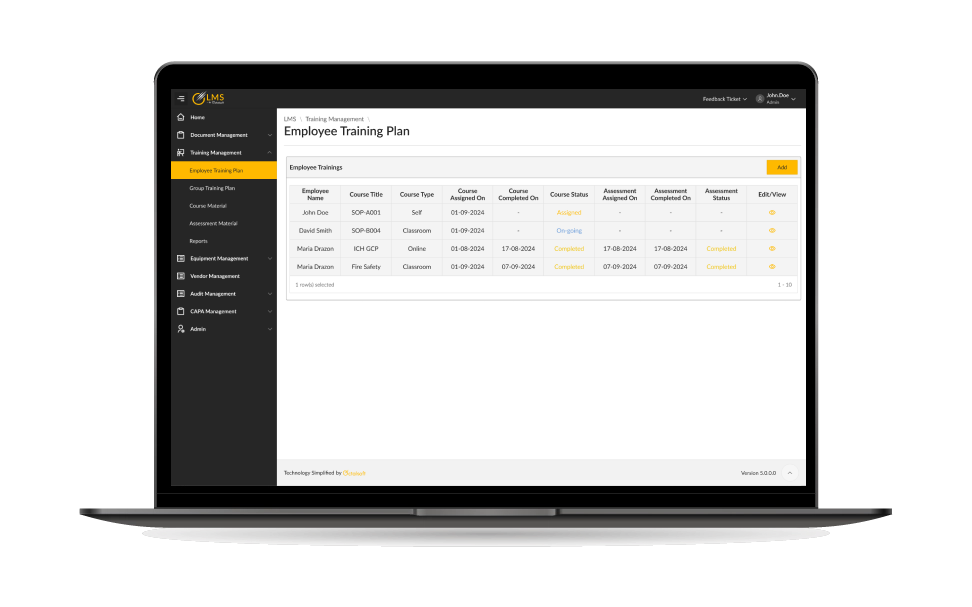Select Course Material in sidebar
The image size is (972, 607).
tap(207, 206)
